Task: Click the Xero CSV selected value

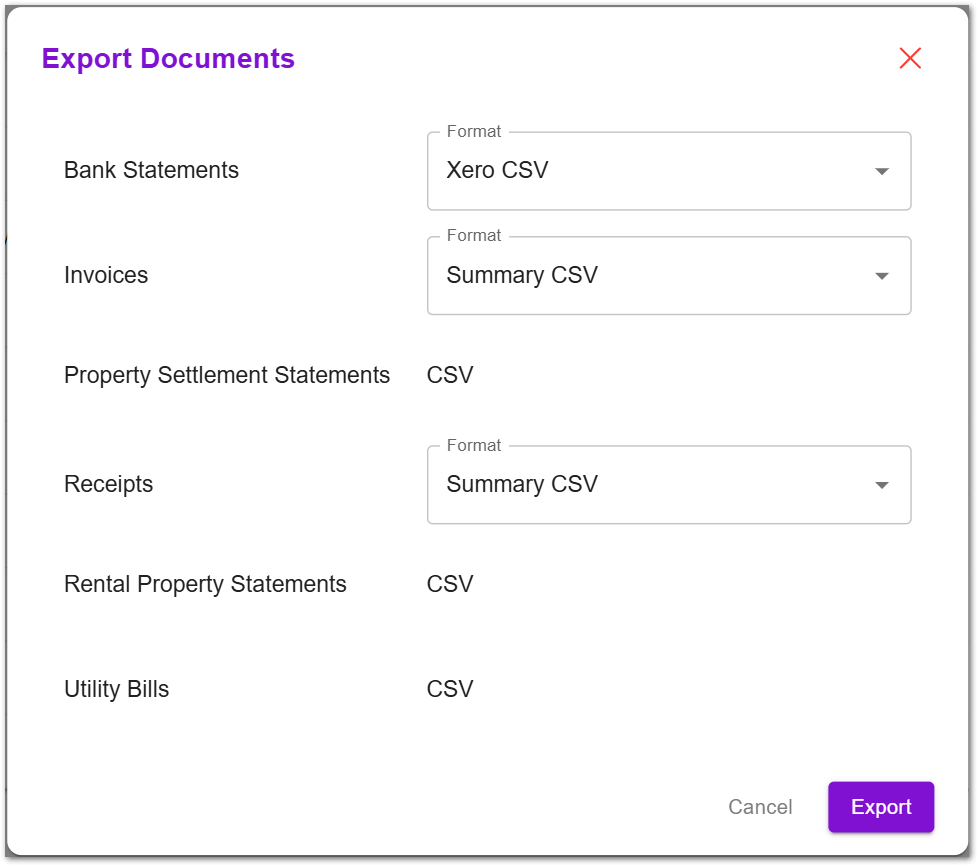Action: [497, 171]
